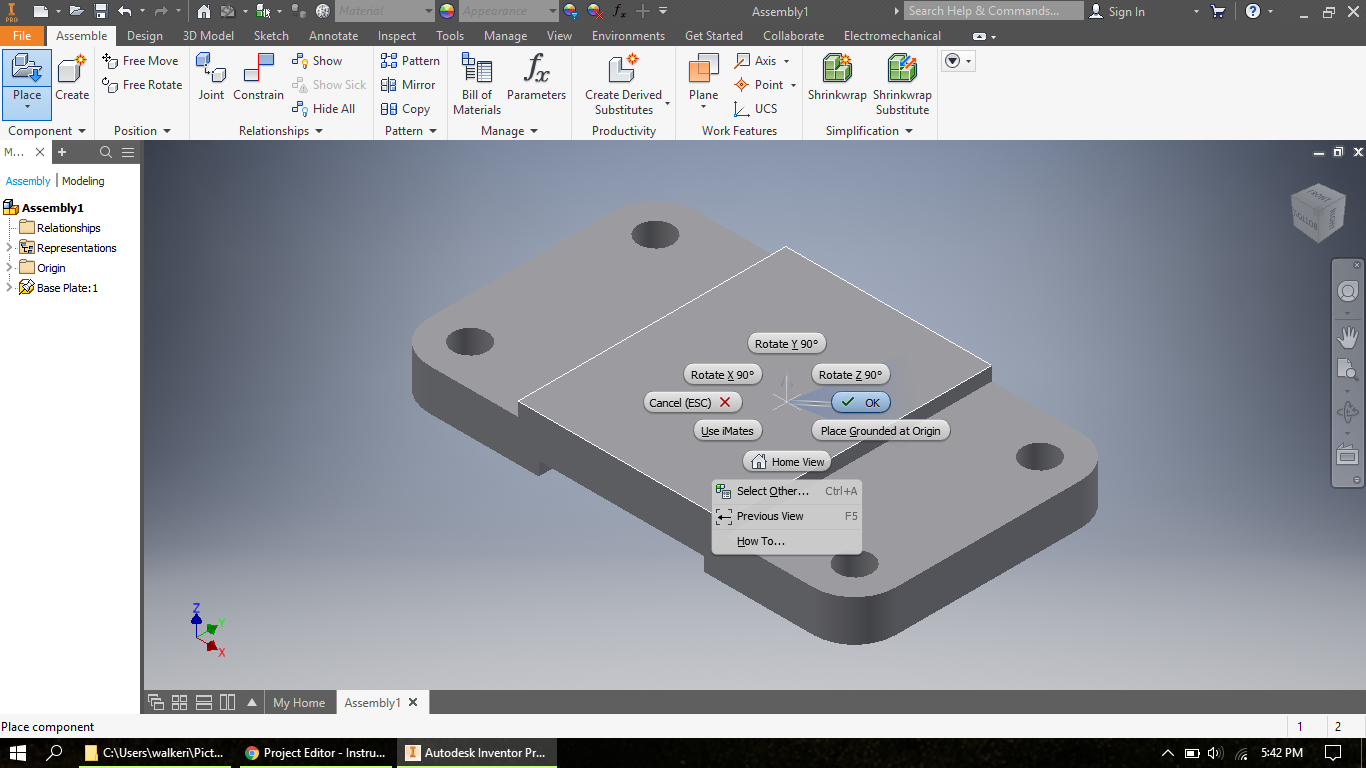Select the Mirror components tool
Image resolution: width=1366 pixels, height=768 pixels.
click(409, 85)
